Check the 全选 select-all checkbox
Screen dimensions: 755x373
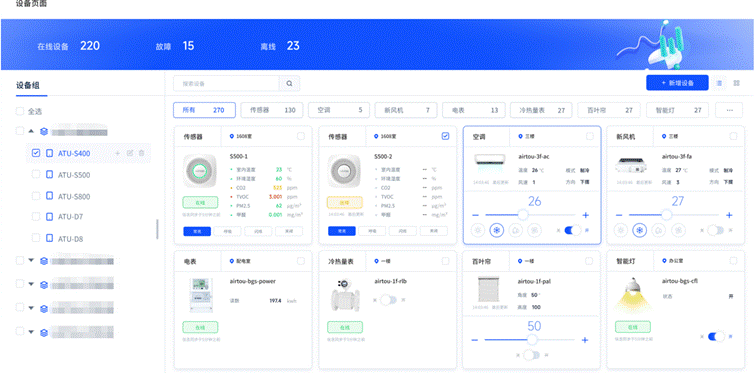tap(20, 111)
